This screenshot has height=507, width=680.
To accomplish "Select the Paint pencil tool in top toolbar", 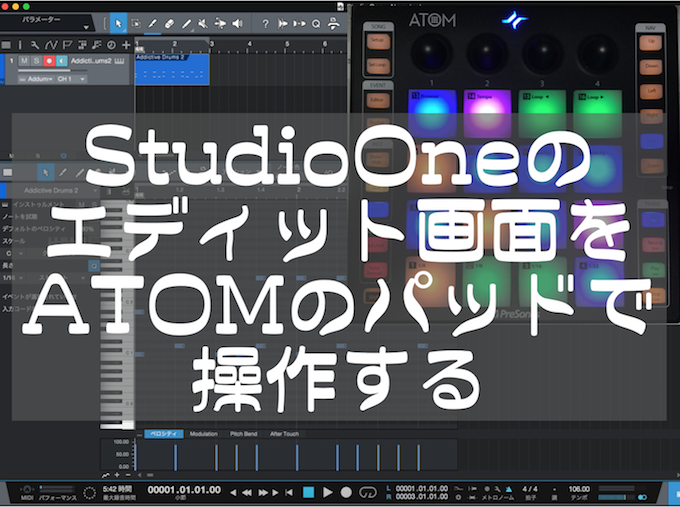I will point(152,23).
